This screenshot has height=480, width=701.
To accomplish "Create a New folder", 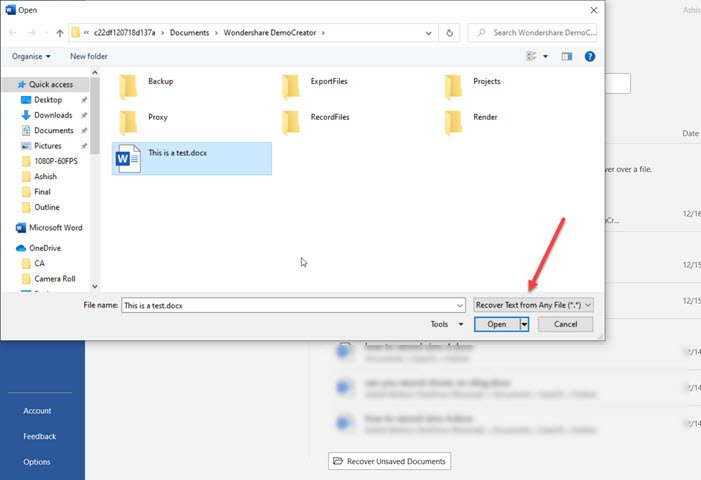I will pyautogui.click(x=89, y=56).
